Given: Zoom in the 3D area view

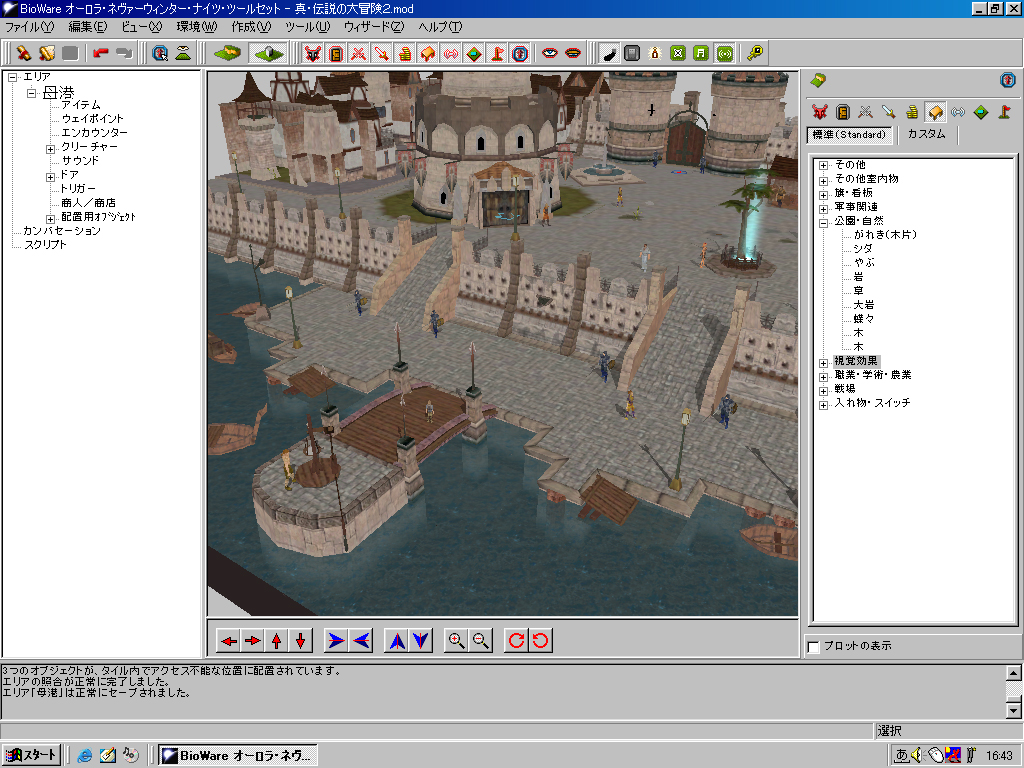Looking at the screenshot, I should 456,641.
